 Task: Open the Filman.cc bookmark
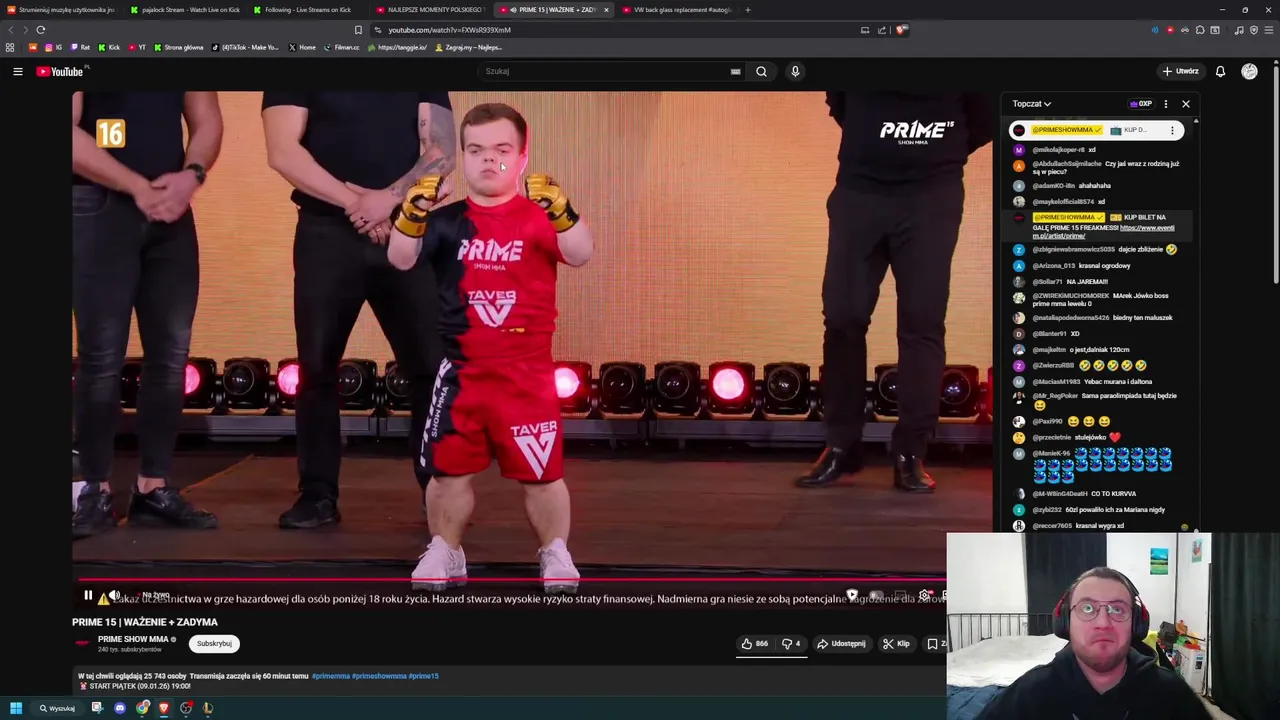[x=342, y=47]
